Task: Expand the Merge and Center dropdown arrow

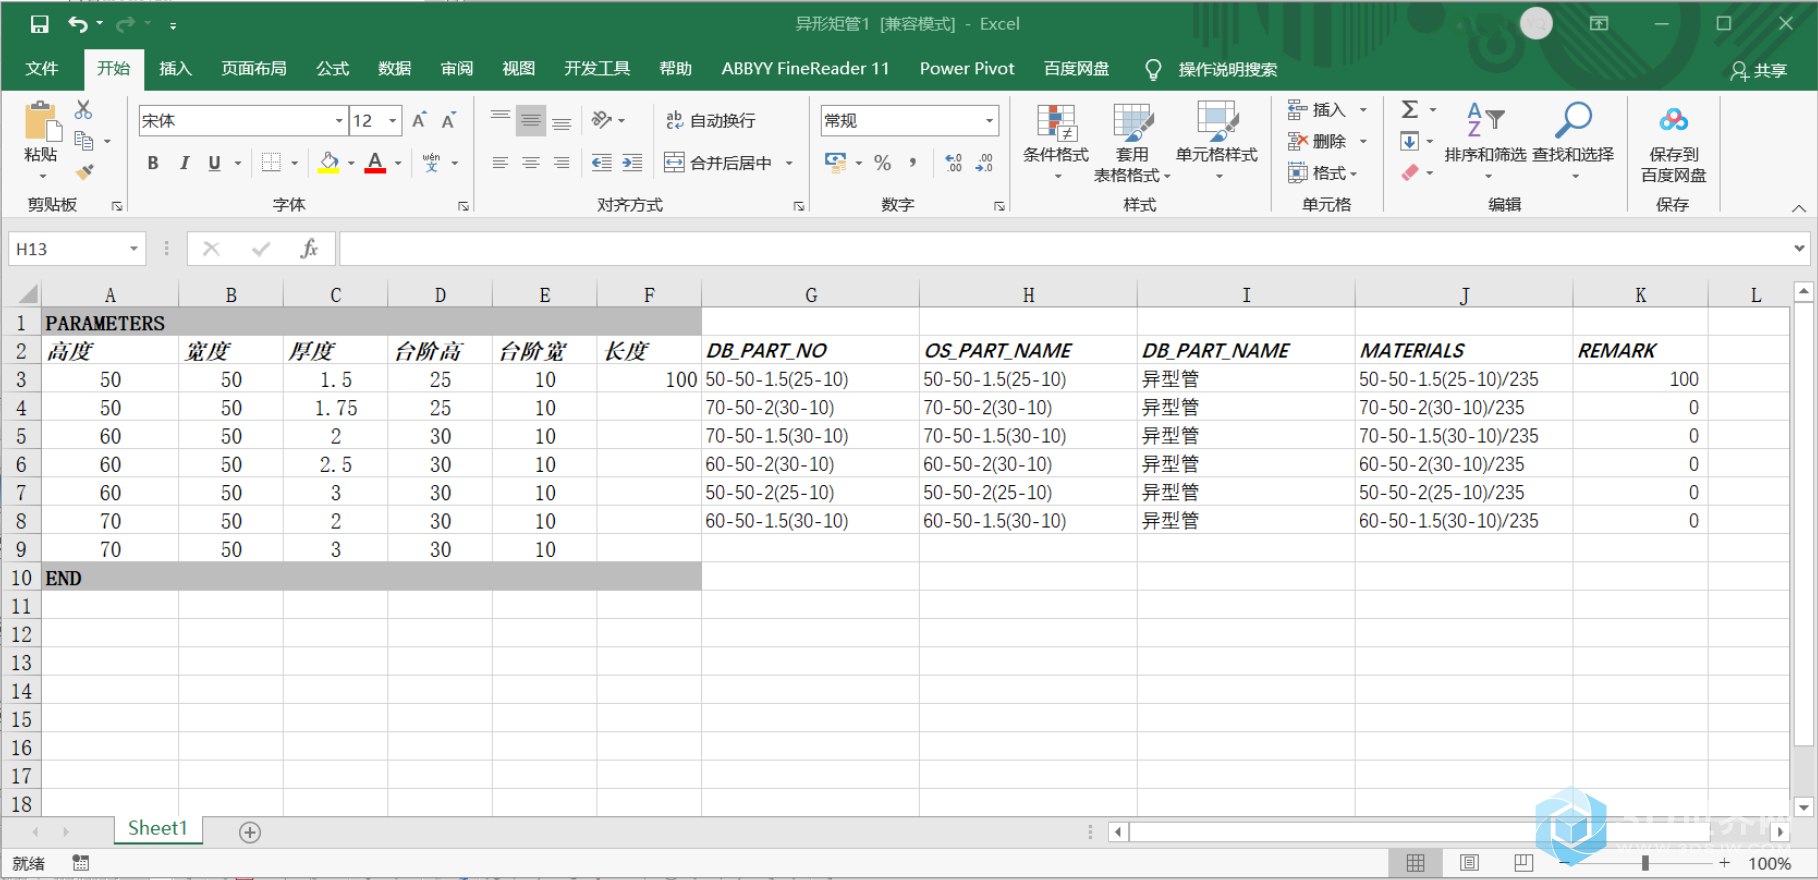Action: tap(789, 163)
